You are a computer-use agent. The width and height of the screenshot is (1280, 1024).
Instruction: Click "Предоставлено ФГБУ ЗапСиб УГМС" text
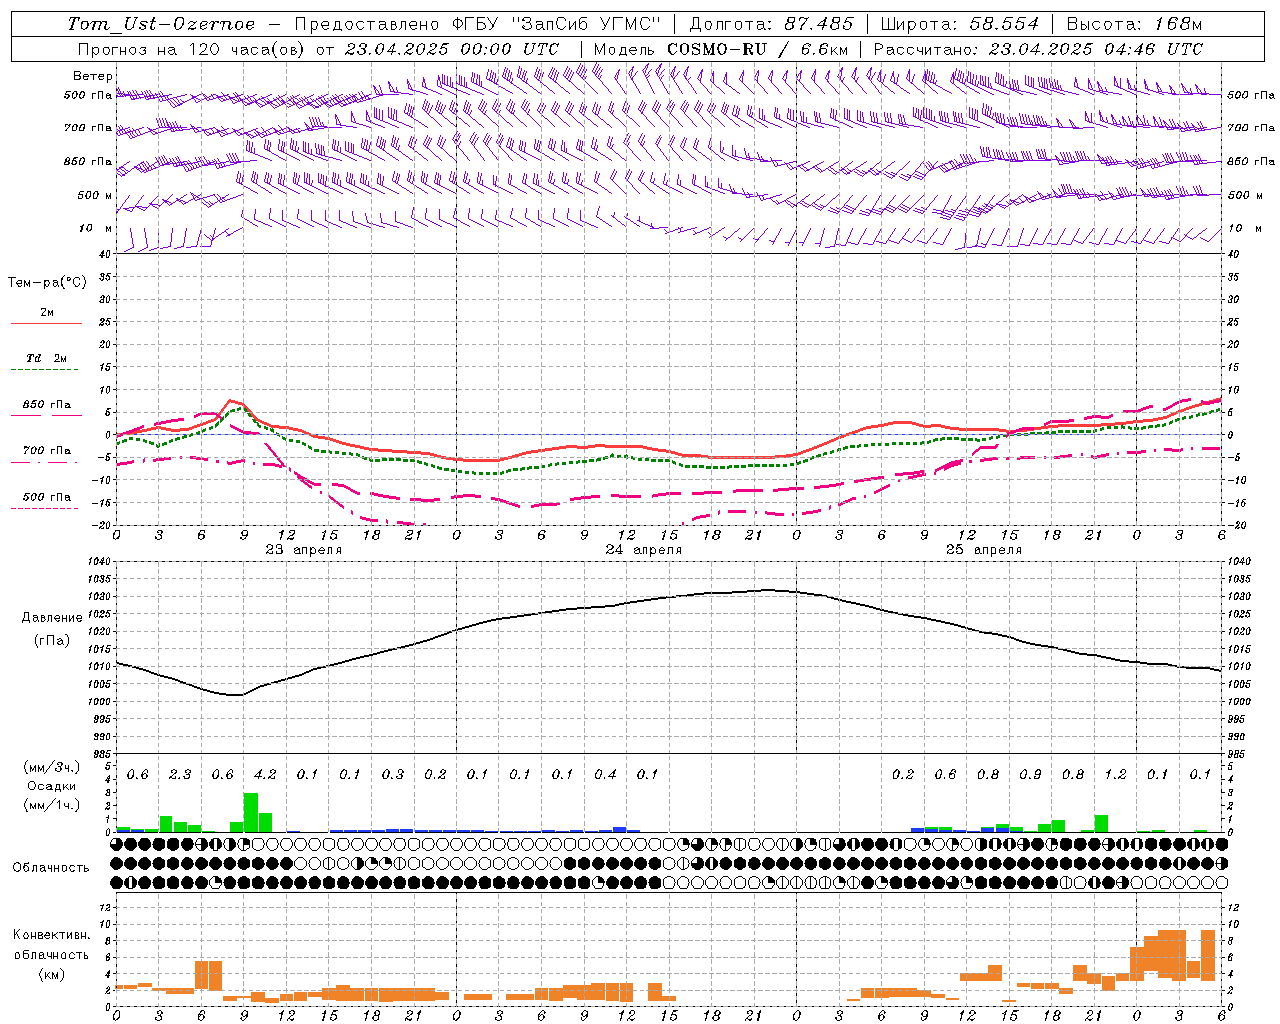pyautogui.click(x=478, y=24)
